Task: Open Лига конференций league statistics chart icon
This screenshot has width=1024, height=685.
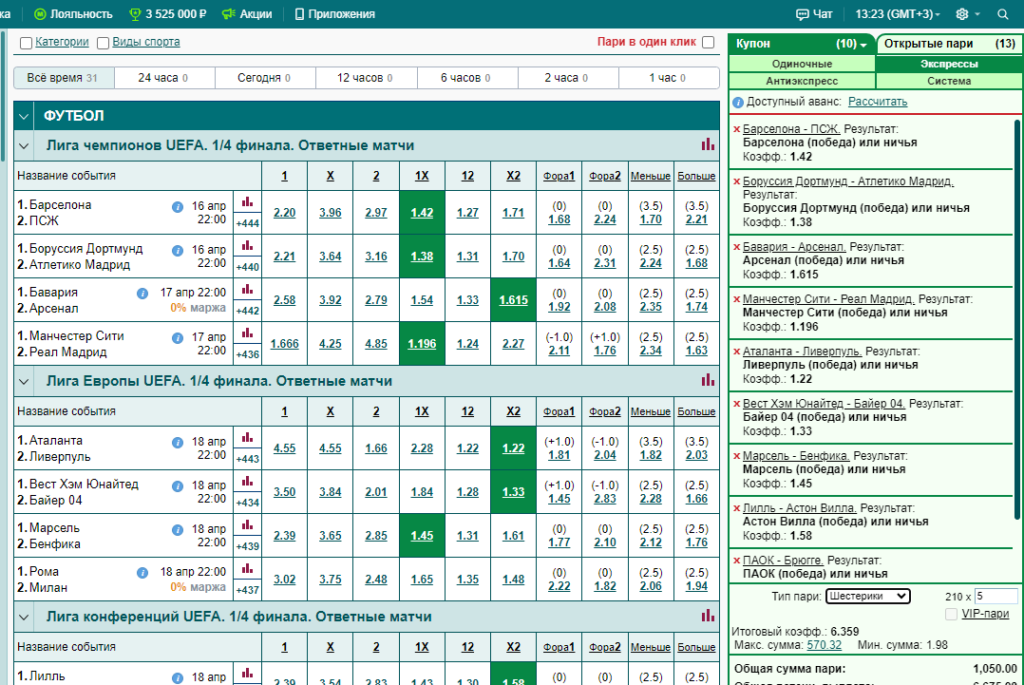Action: [708, 616]
